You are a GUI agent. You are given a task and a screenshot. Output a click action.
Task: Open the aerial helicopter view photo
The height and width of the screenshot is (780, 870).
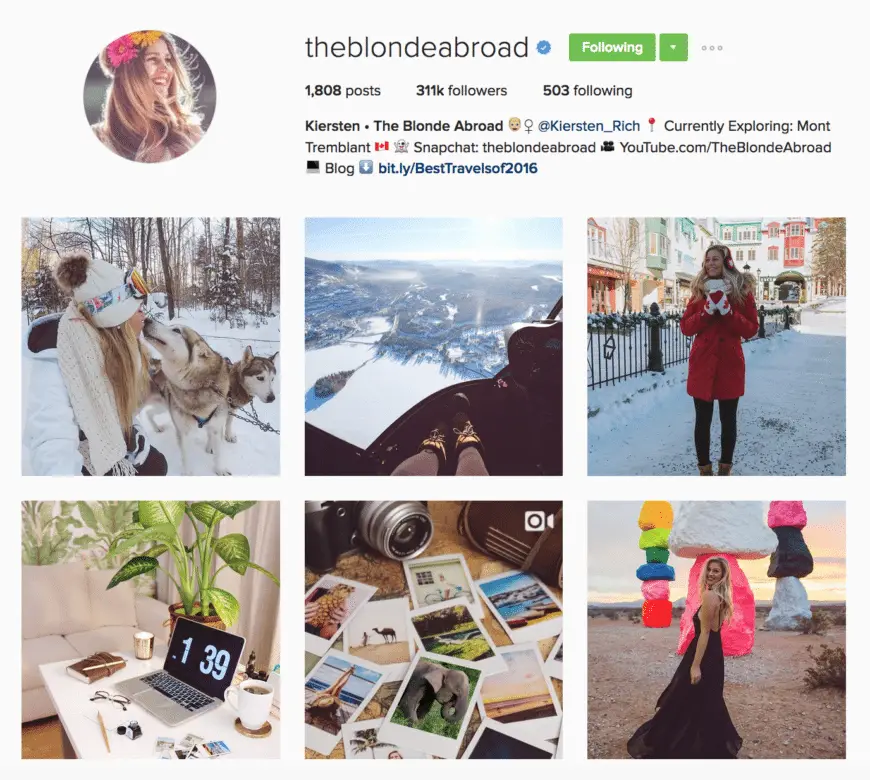coord(434,346)
